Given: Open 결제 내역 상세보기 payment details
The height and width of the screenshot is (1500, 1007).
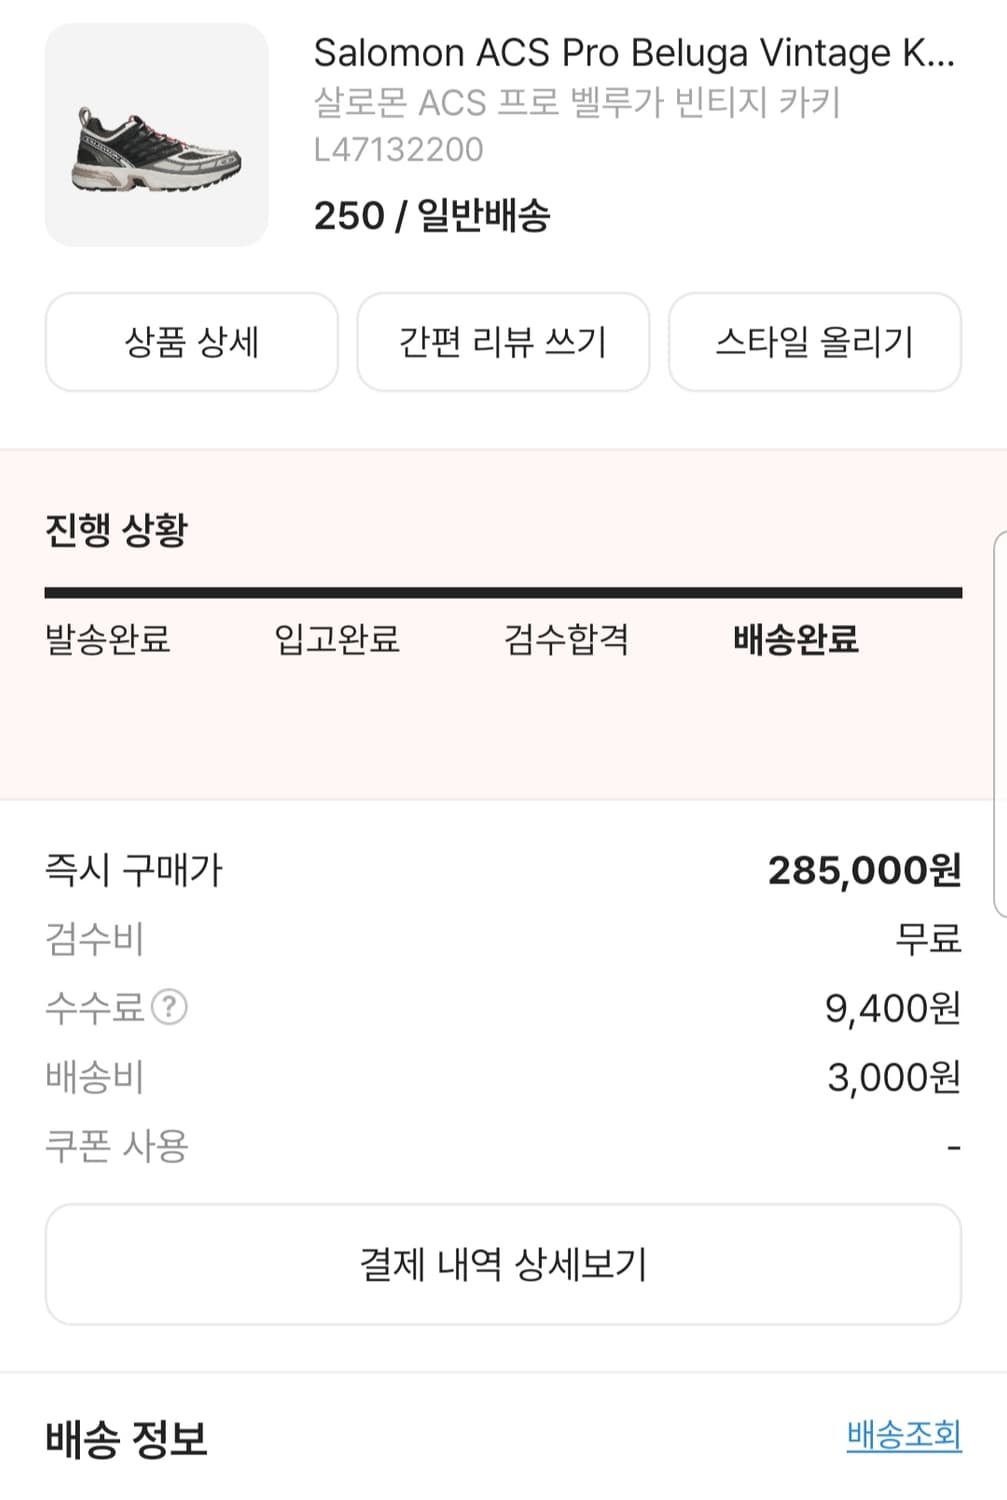Looking at the screenshot, I should click(503, 1264).
